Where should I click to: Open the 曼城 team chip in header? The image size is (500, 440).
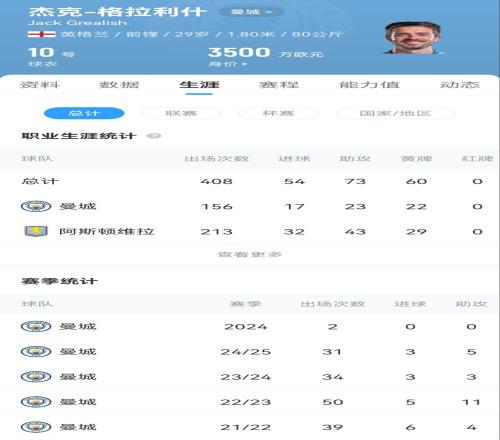pos(252,12)
